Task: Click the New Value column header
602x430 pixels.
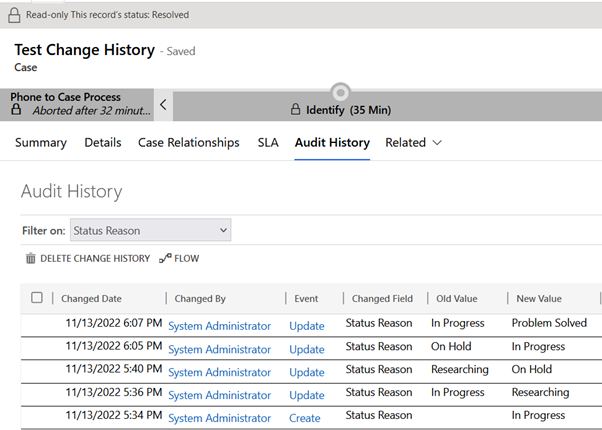Action: [539, 298]
